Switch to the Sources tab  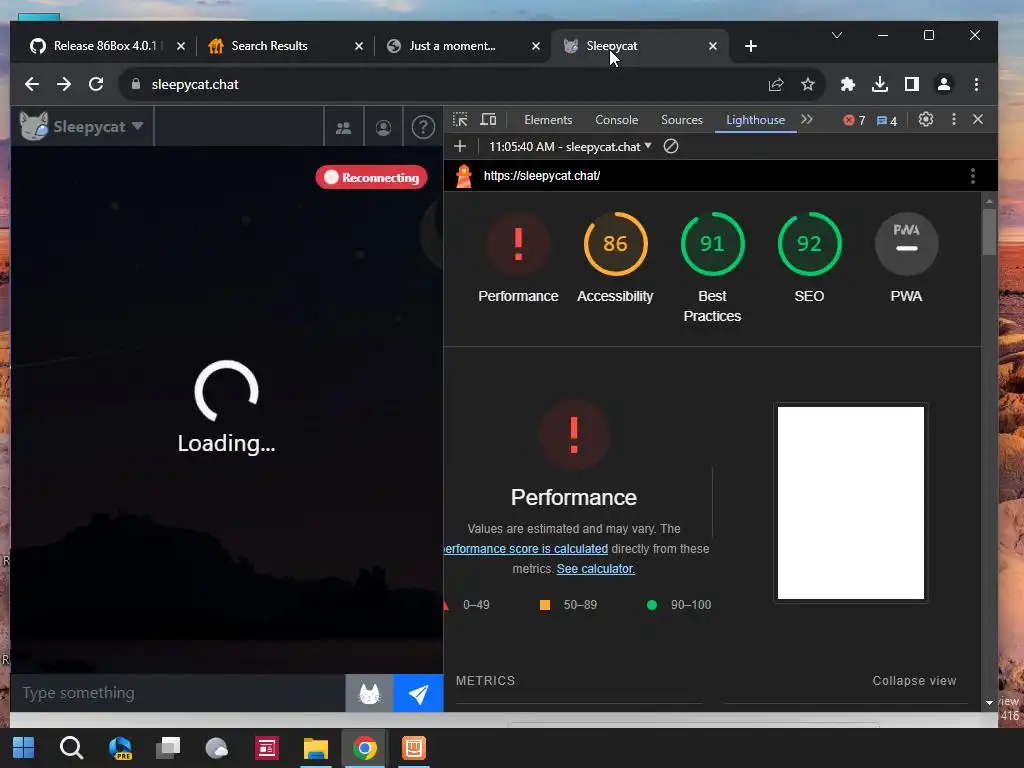682,120
